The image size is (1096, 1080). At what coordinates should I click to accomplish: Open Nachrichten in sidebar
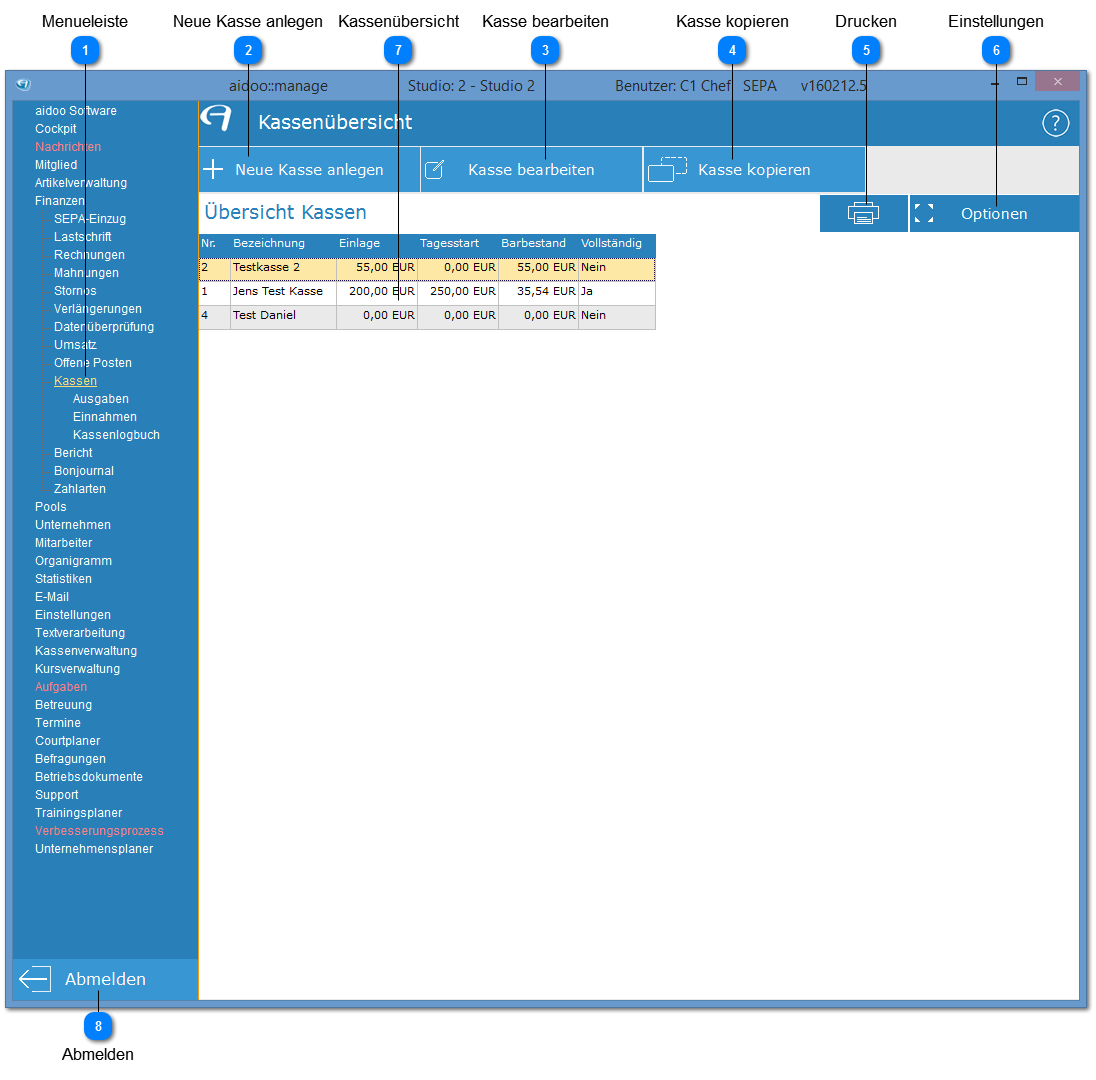(x=68, y=147)
